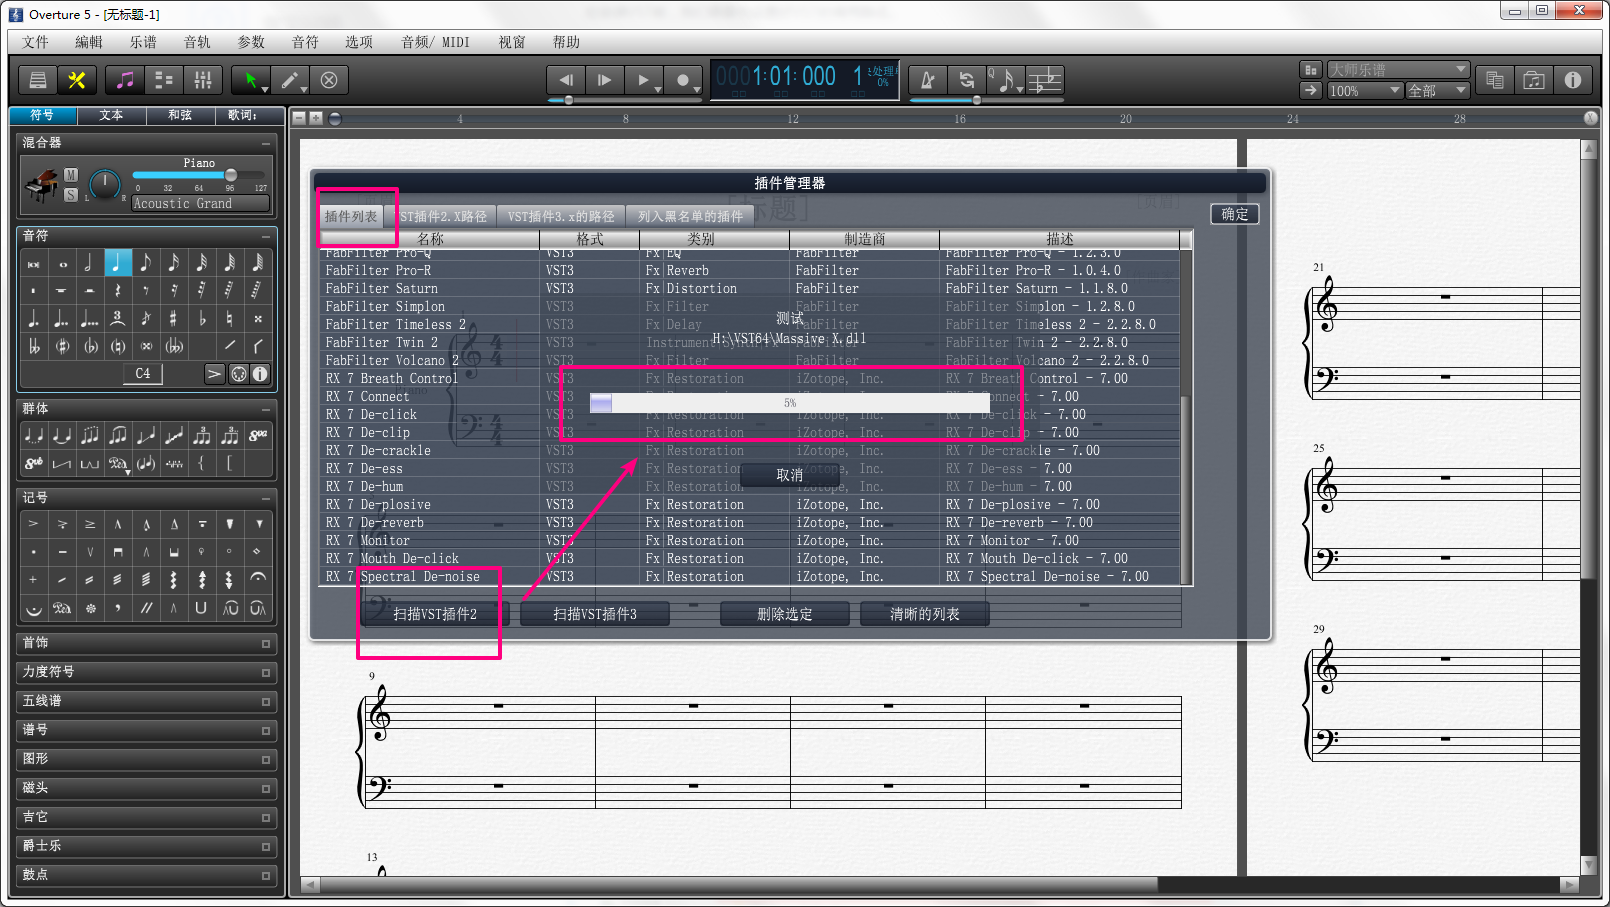This screenshot has height=907, width=1610.
Task: Toggle loop playback
Action: (967, 80)
